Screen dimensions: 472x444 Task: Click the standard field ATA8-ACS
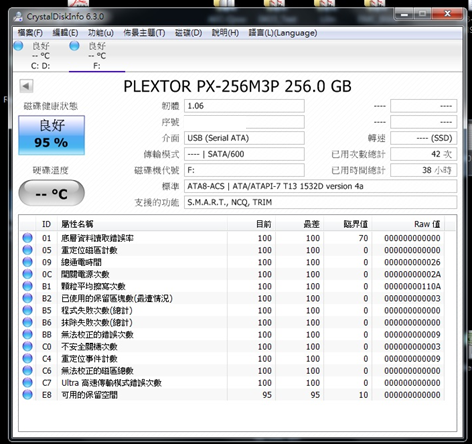(320, 186)
